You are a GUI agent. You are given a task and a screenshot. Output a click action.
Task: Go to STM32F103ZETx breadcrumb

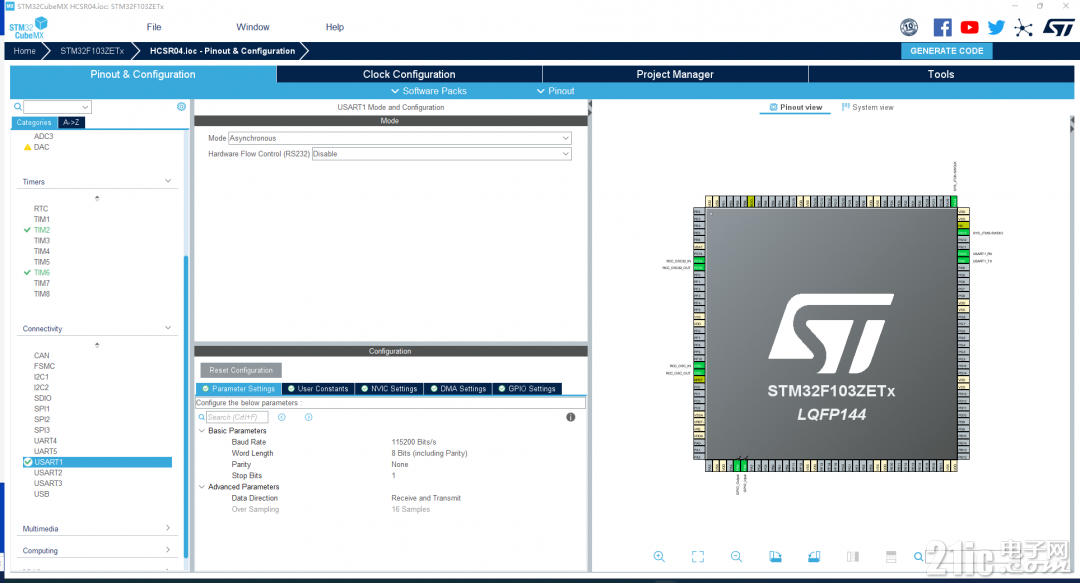92,51
